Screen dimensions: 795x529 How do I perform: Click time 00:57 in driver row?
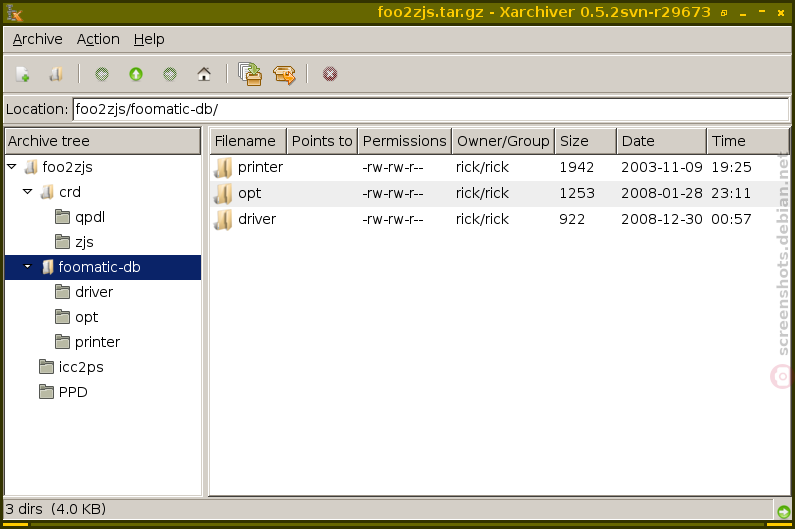pyautogui.click(x=731, y=219)
